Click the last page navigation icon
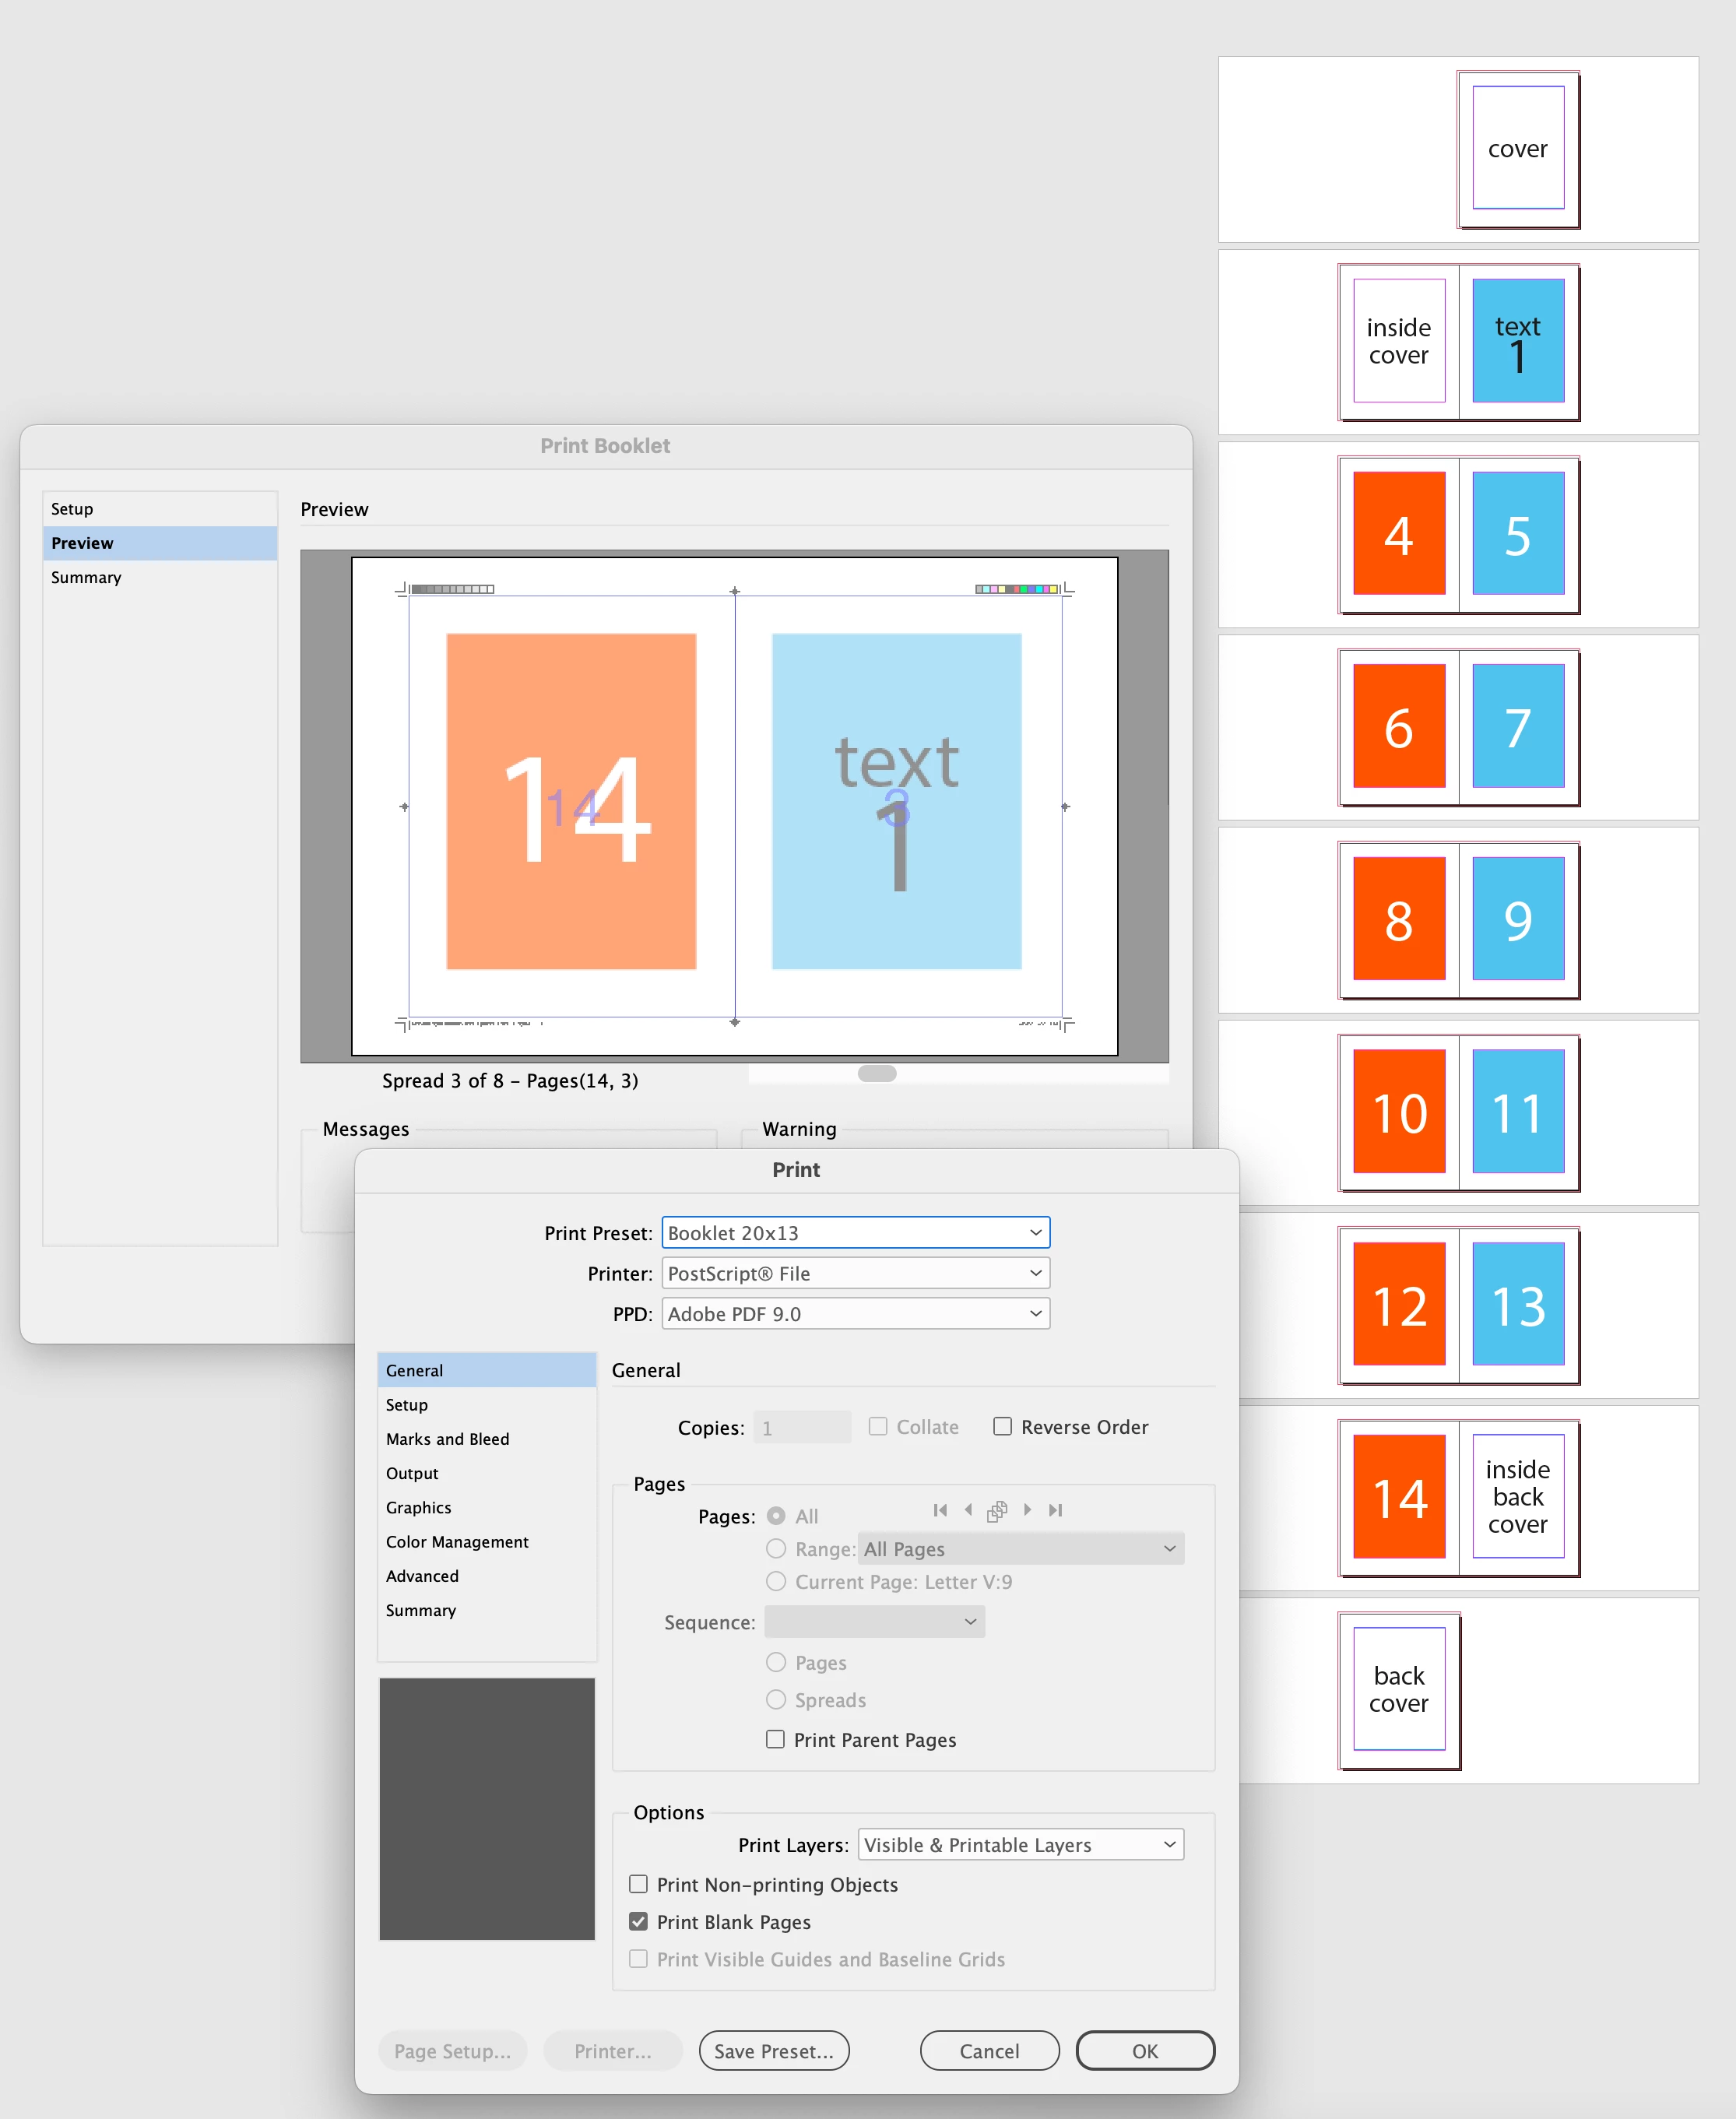Screen dimensions: 1736x2119 pyautogui.click(x=1055, y=1510)
